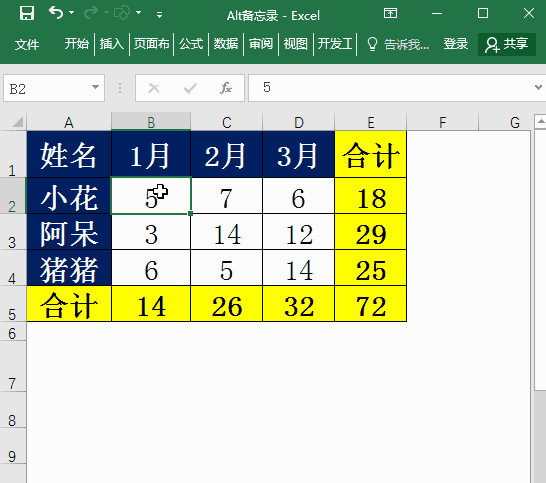The width and height of the screenshot is (546, 483).
Task: Select column E header
Action: click(x=370, y=122)
